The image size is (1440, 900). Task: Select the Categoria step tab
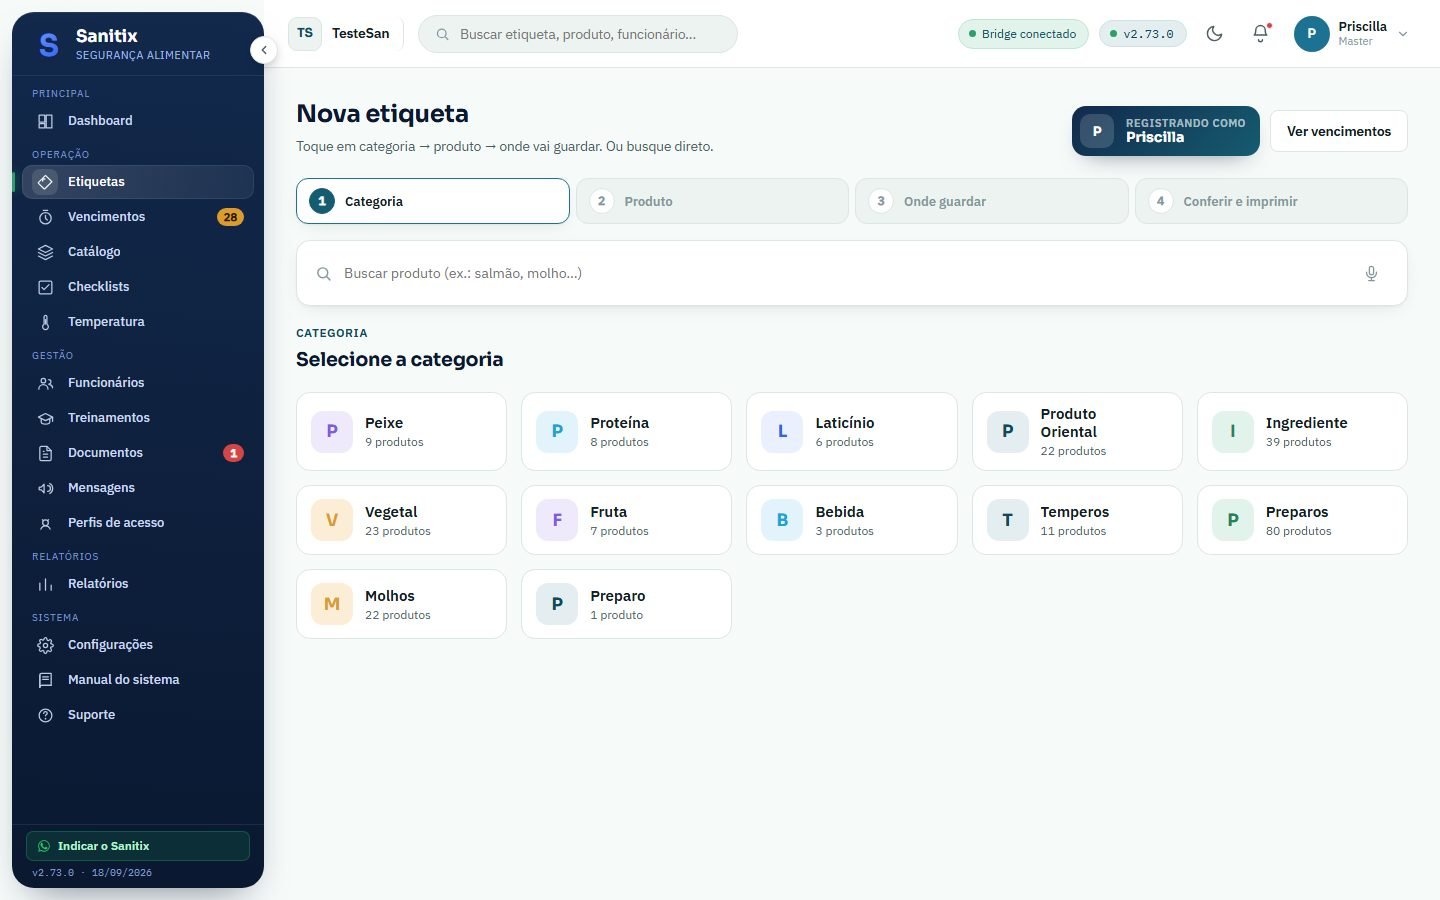(x=433, y=201)
